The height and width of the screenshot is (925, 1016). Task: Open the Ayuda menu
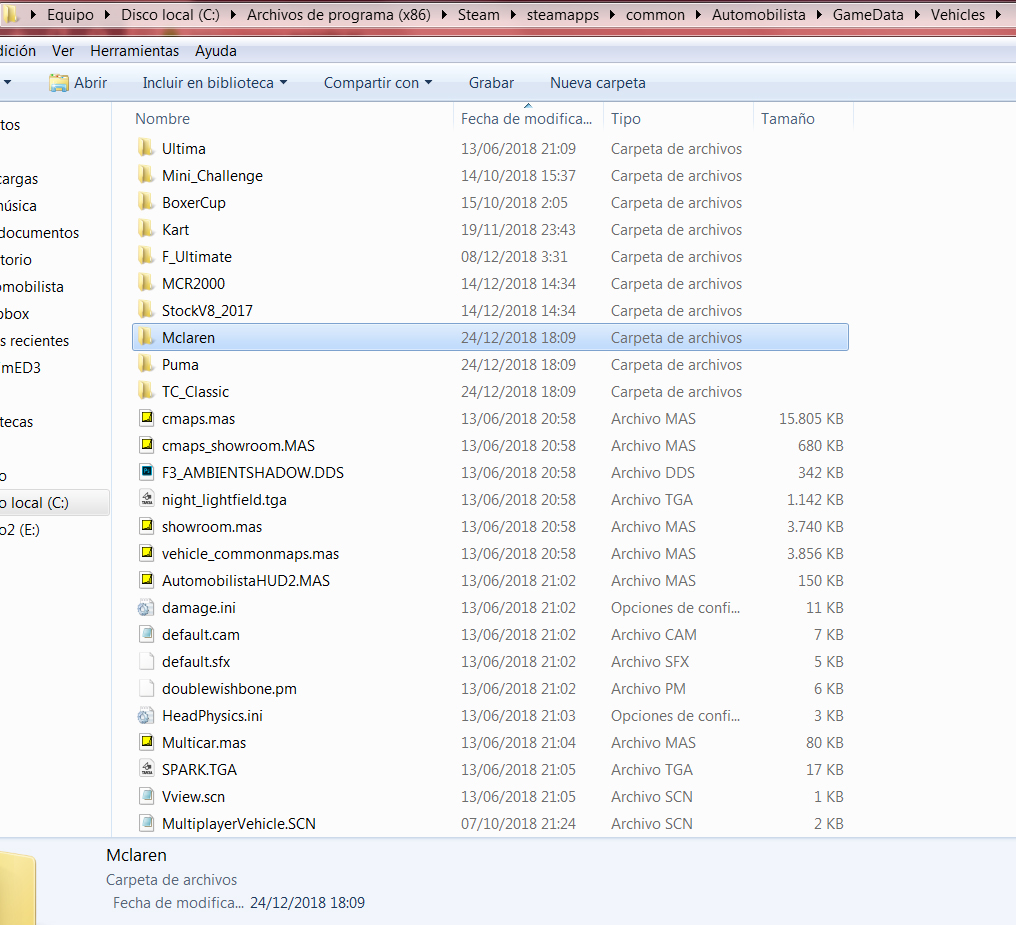216,51
